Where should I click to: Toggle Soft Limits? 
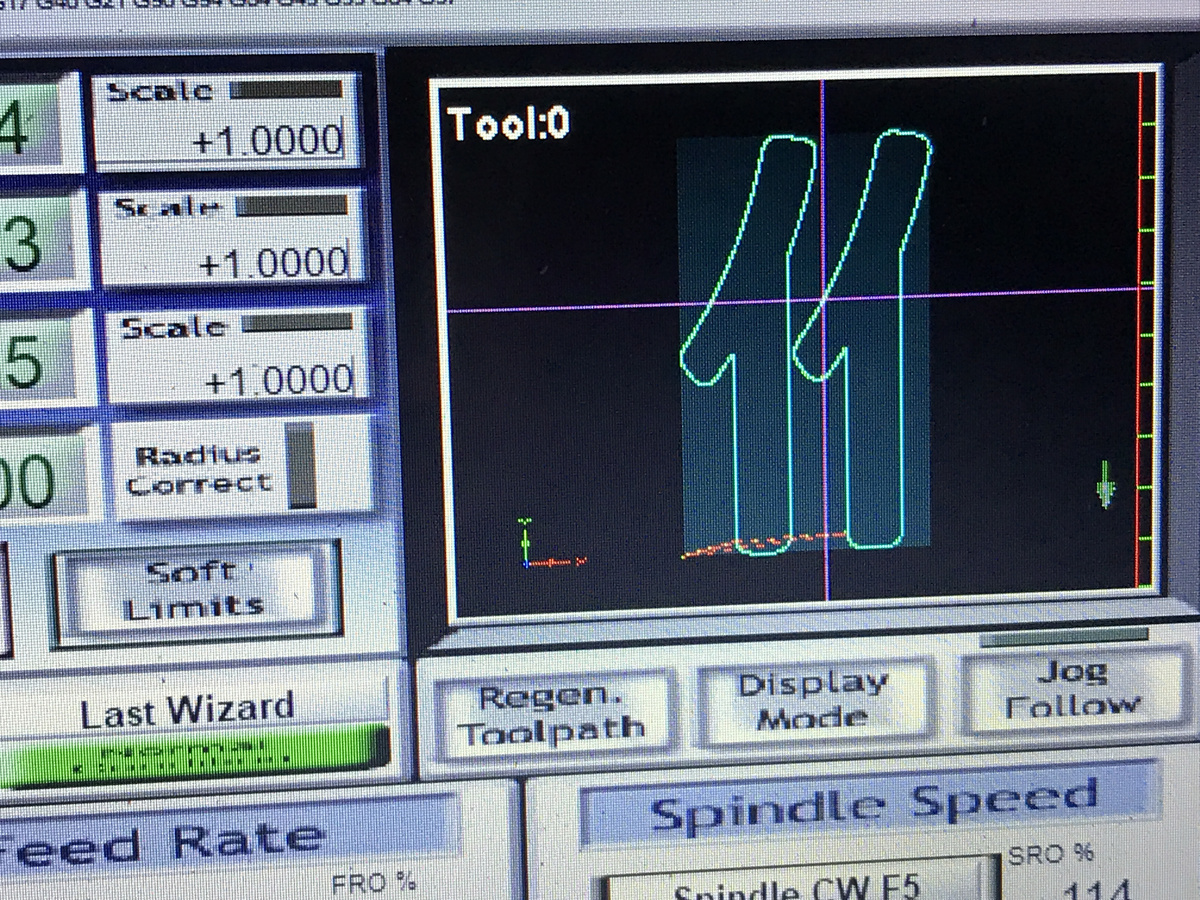pyautogui.click(x=193, y=590)
